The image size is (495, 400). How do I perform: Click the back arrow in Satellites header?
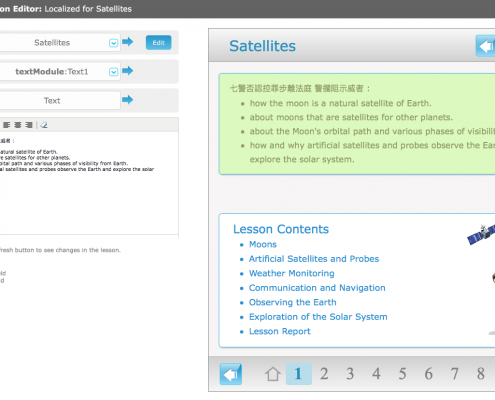click(x=485, y=46)
